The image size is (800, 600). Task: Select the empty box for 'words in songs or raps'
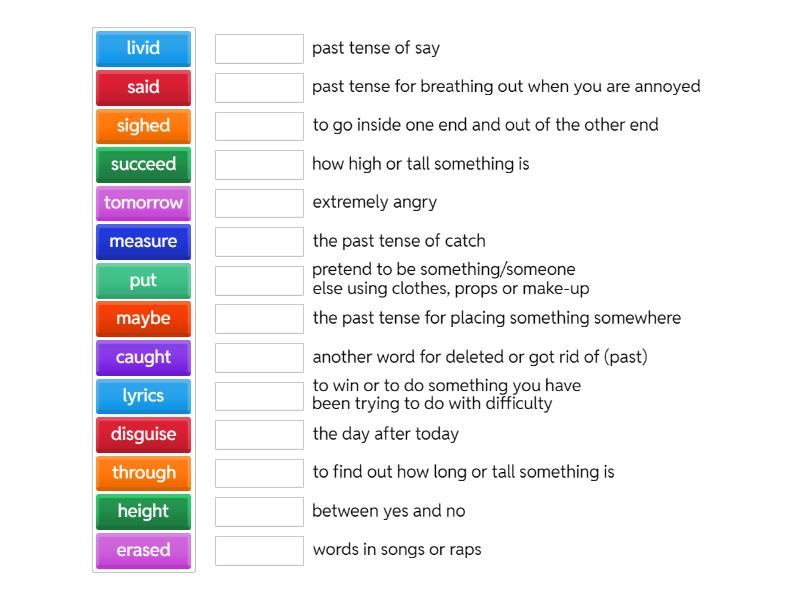[259, 551]
